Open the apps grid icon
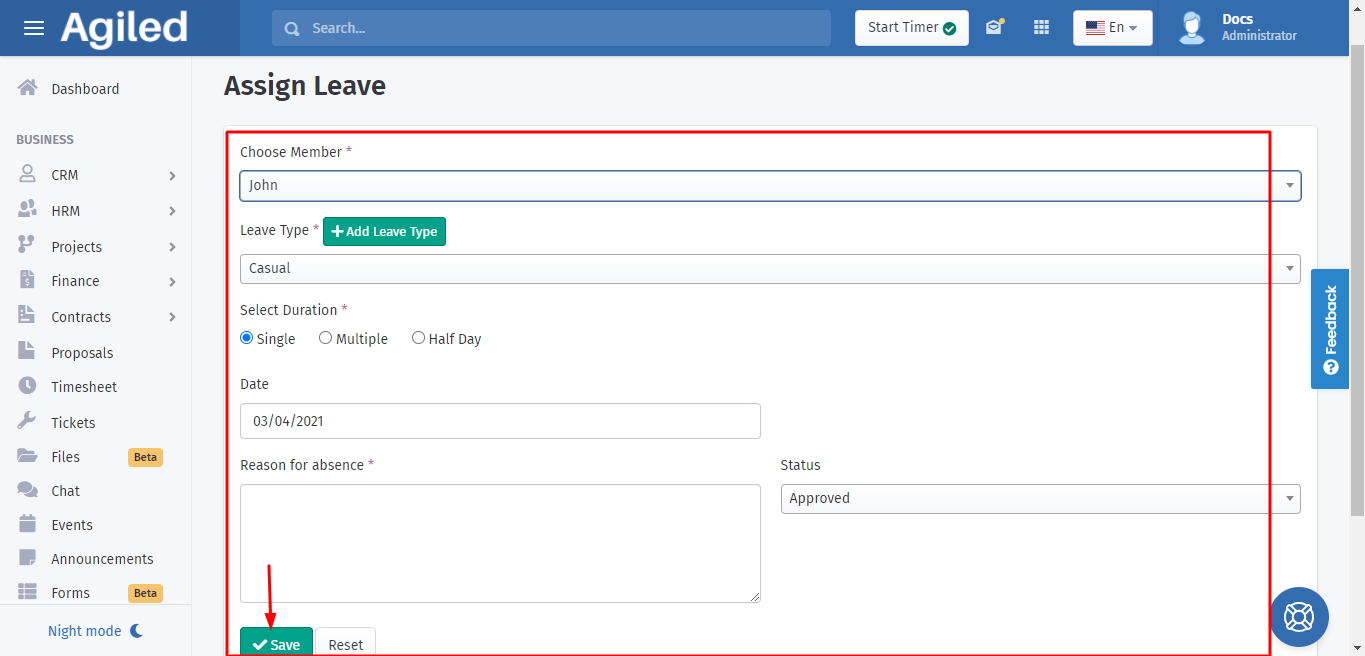This screenshot has height=656, width=1365. 1041,28
